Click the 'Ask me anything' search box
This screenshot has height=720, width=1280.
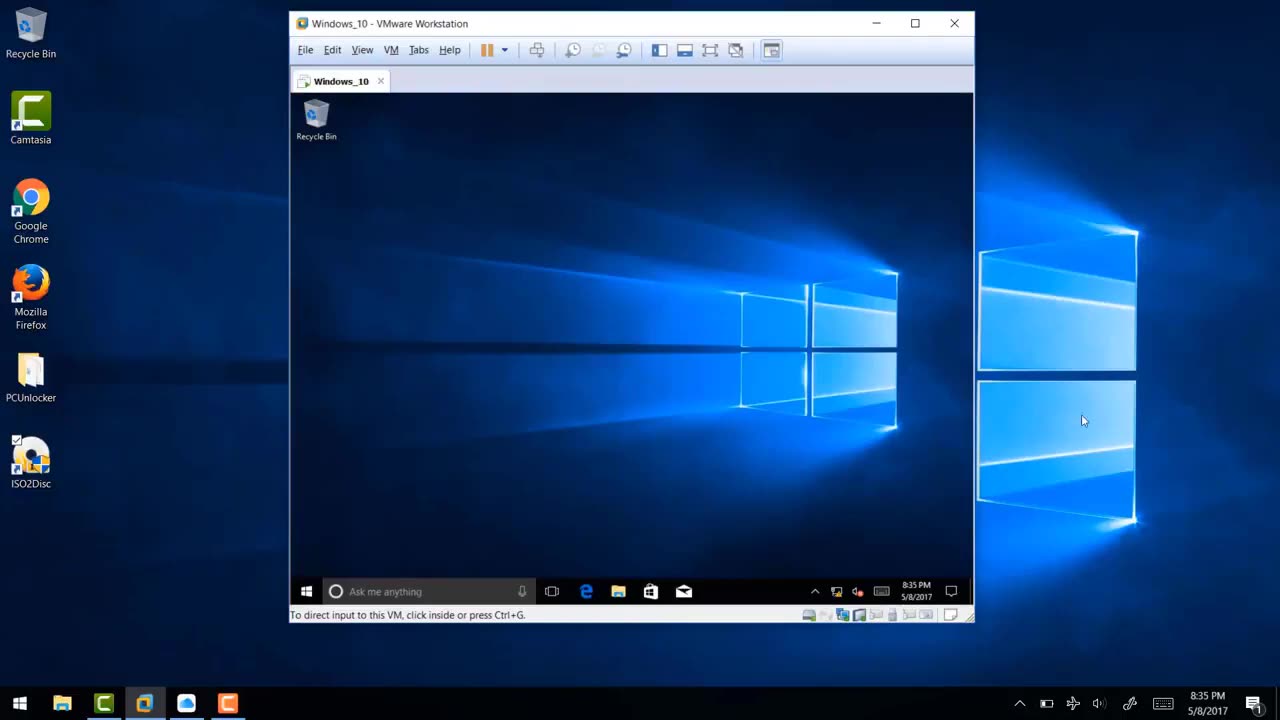click(x=429, y=591)
